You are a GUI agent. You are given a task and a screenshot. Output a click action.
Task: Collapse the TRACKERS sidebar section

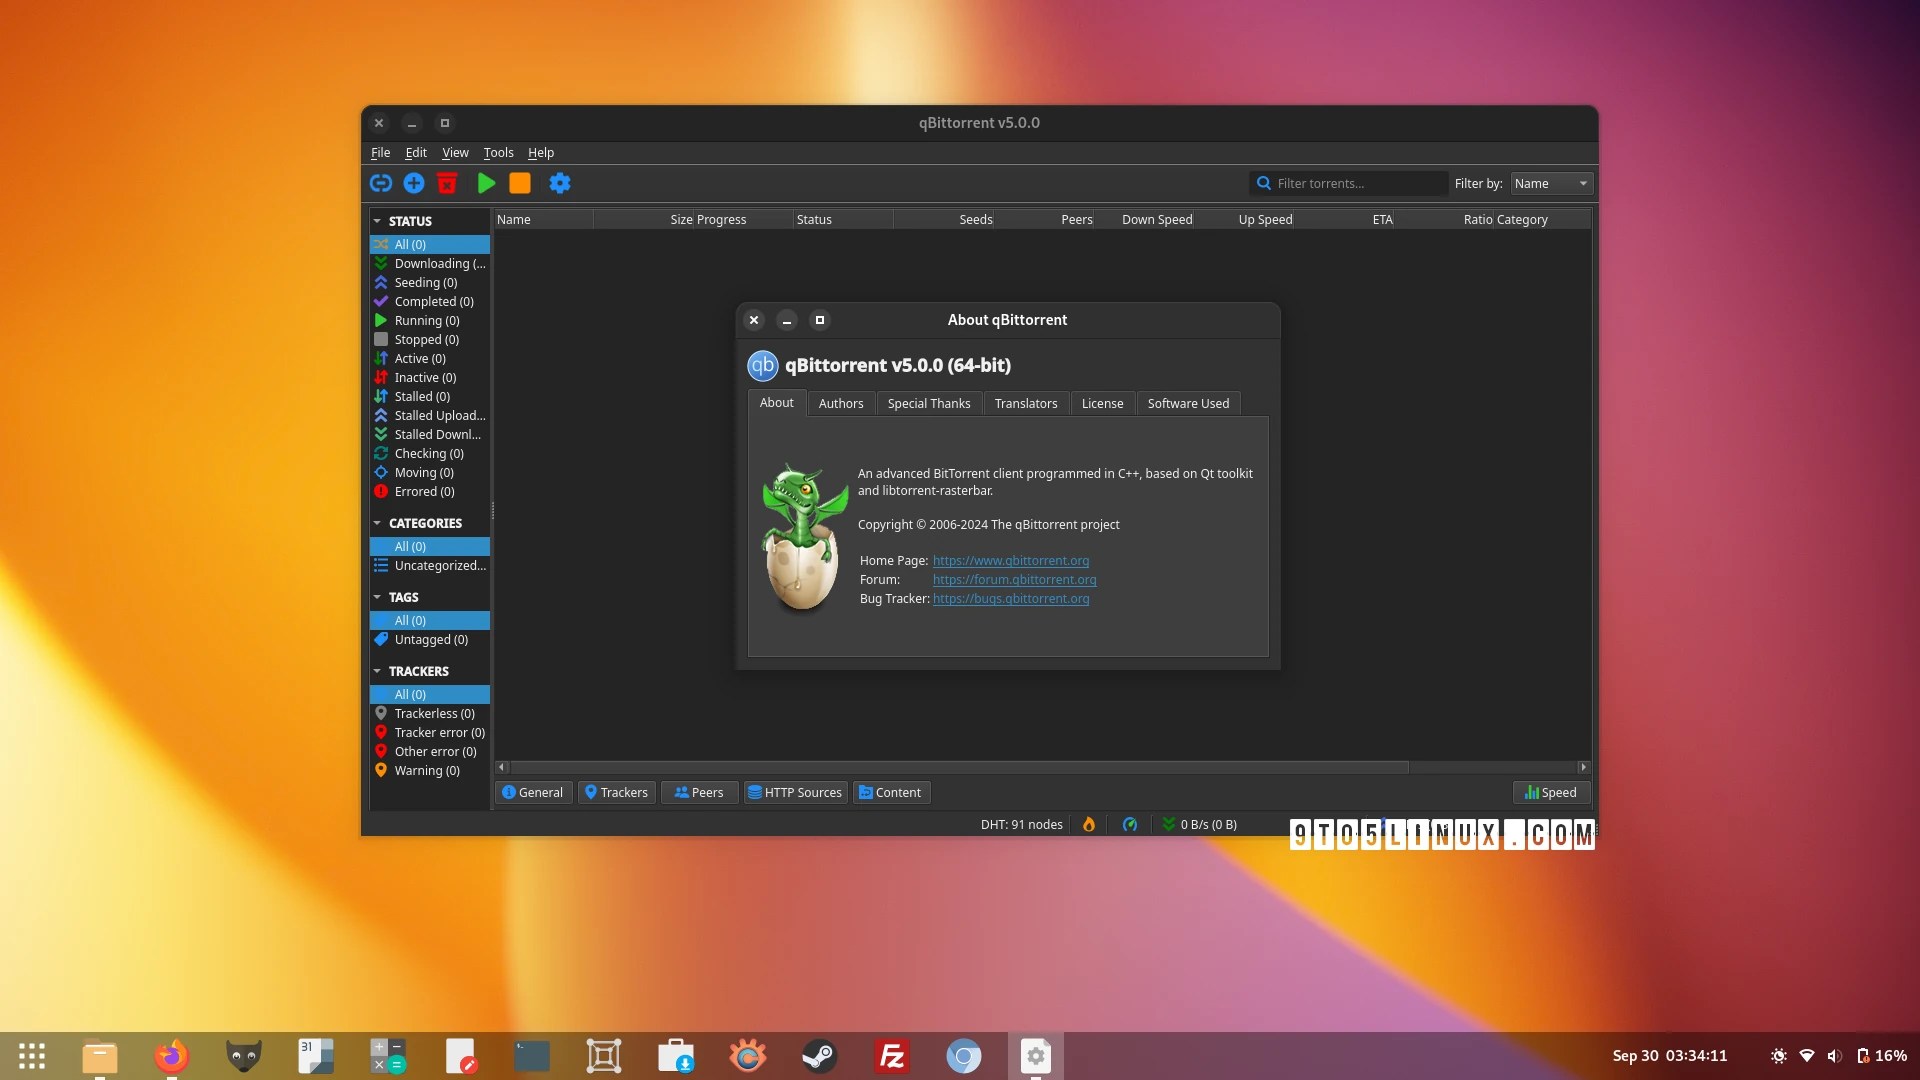[377, 671]
